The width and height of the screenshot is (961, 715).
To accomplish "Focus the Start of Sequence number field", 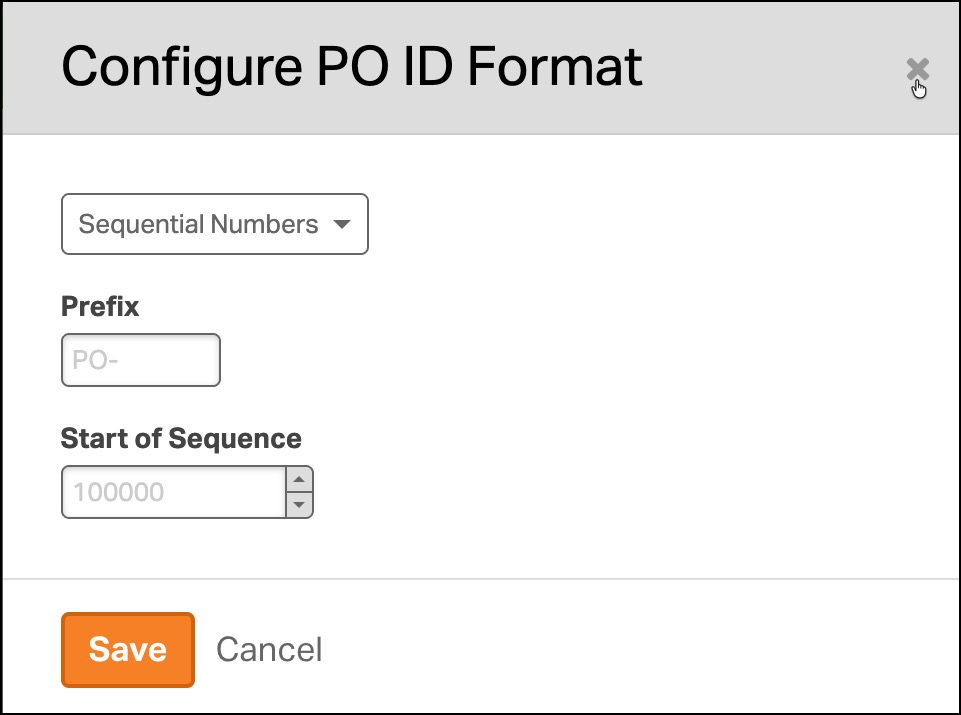I will coord(173,492).
